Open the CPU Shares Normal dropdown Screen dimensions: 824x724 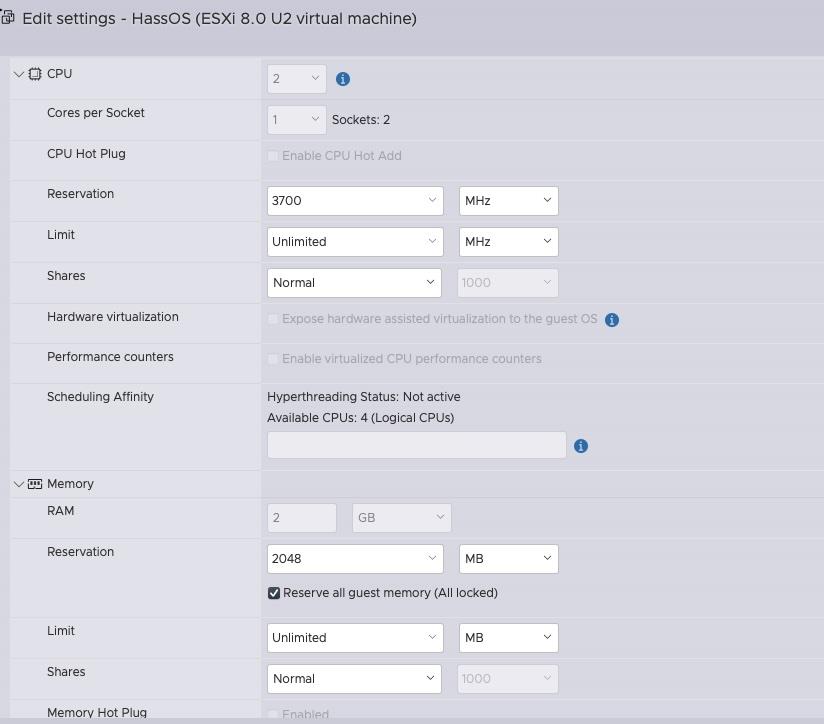[x=354, y=283]
